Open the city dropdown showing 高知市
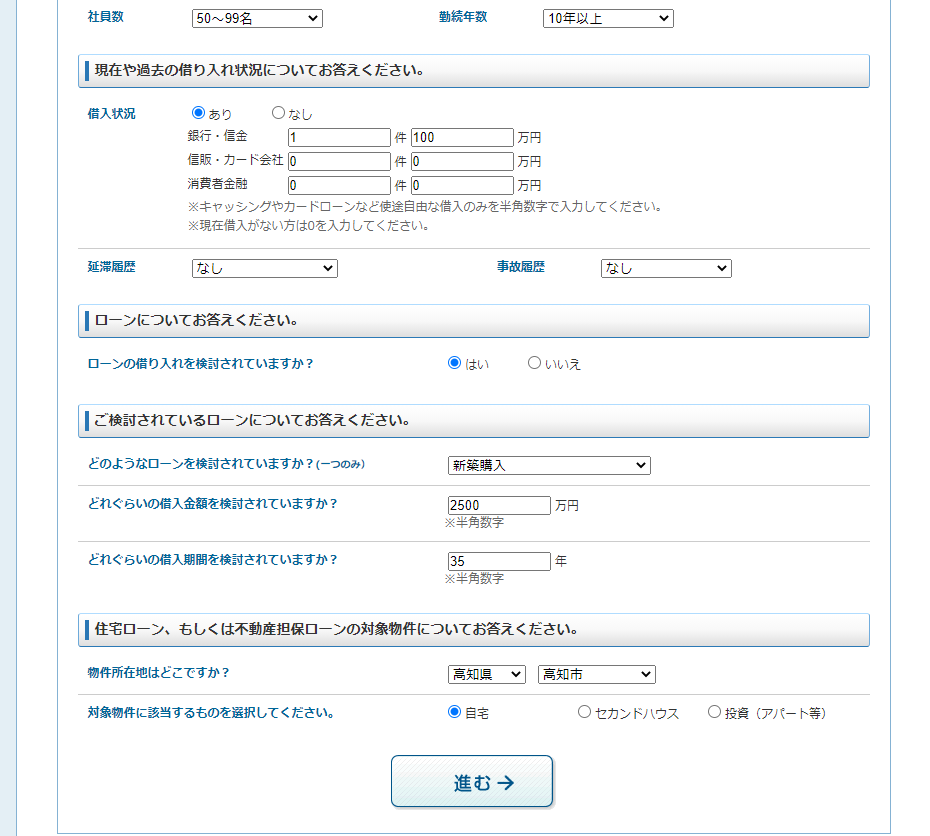The width and height of the screenshot is (930, 836). [596, 674]
